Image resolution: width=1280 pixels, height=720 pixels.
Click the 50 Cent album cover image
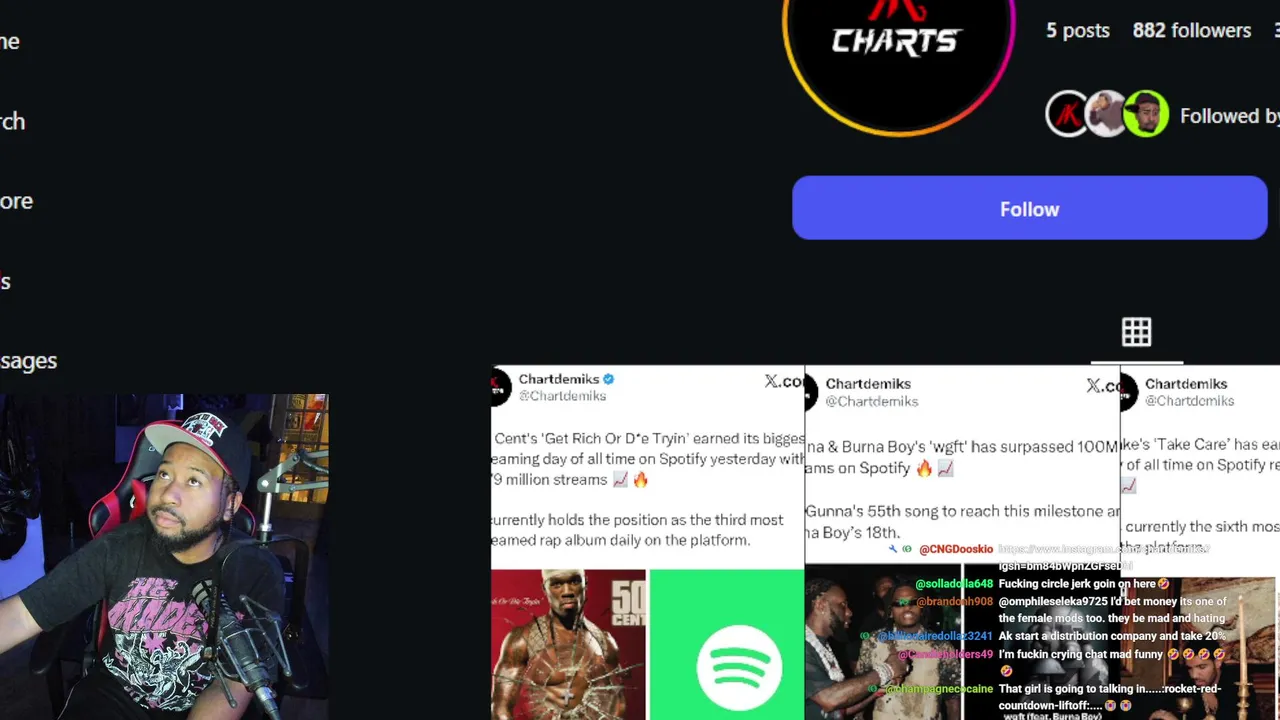click(568, 645)
